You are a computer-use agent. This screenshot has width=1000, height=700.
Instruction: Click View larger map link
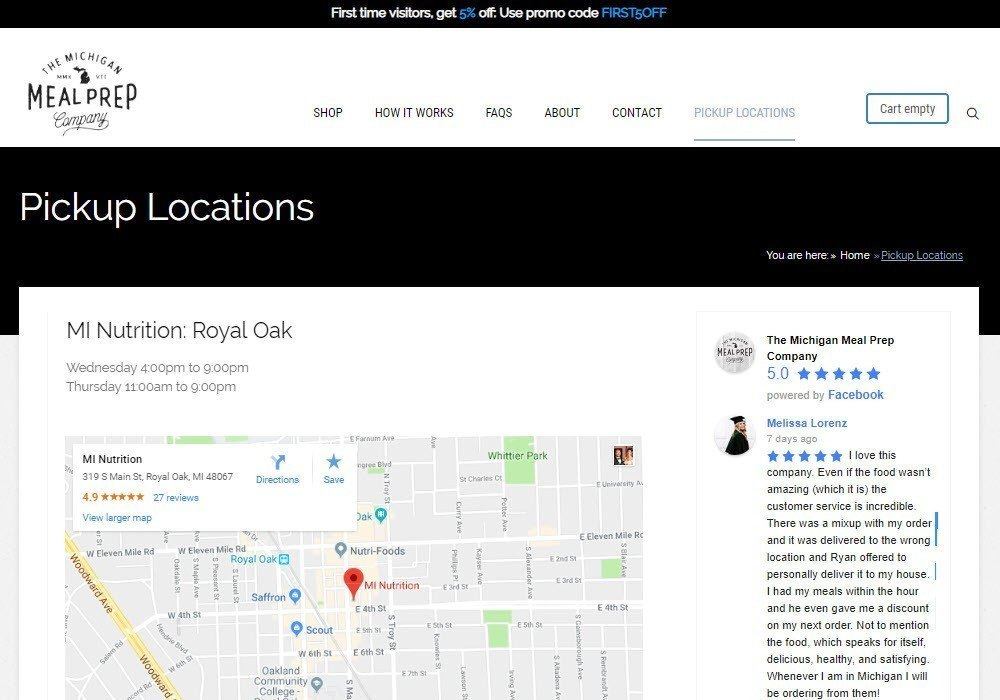(x=117, y=518)
